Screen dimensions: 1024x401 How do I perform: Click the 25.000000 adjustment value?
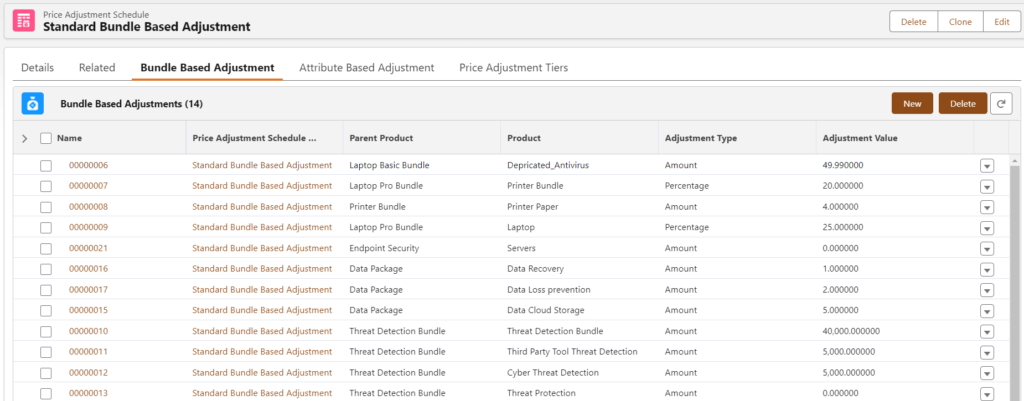(843, 227)
